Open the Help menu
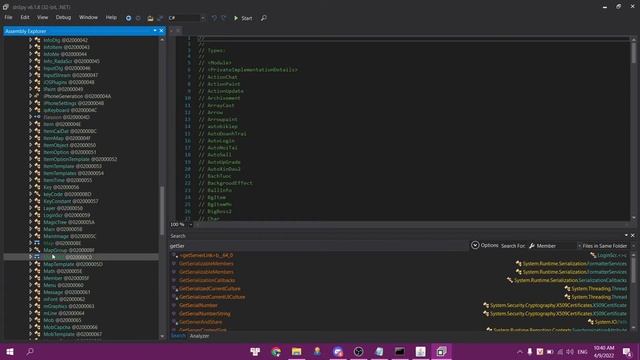 (x=111, y=18)
